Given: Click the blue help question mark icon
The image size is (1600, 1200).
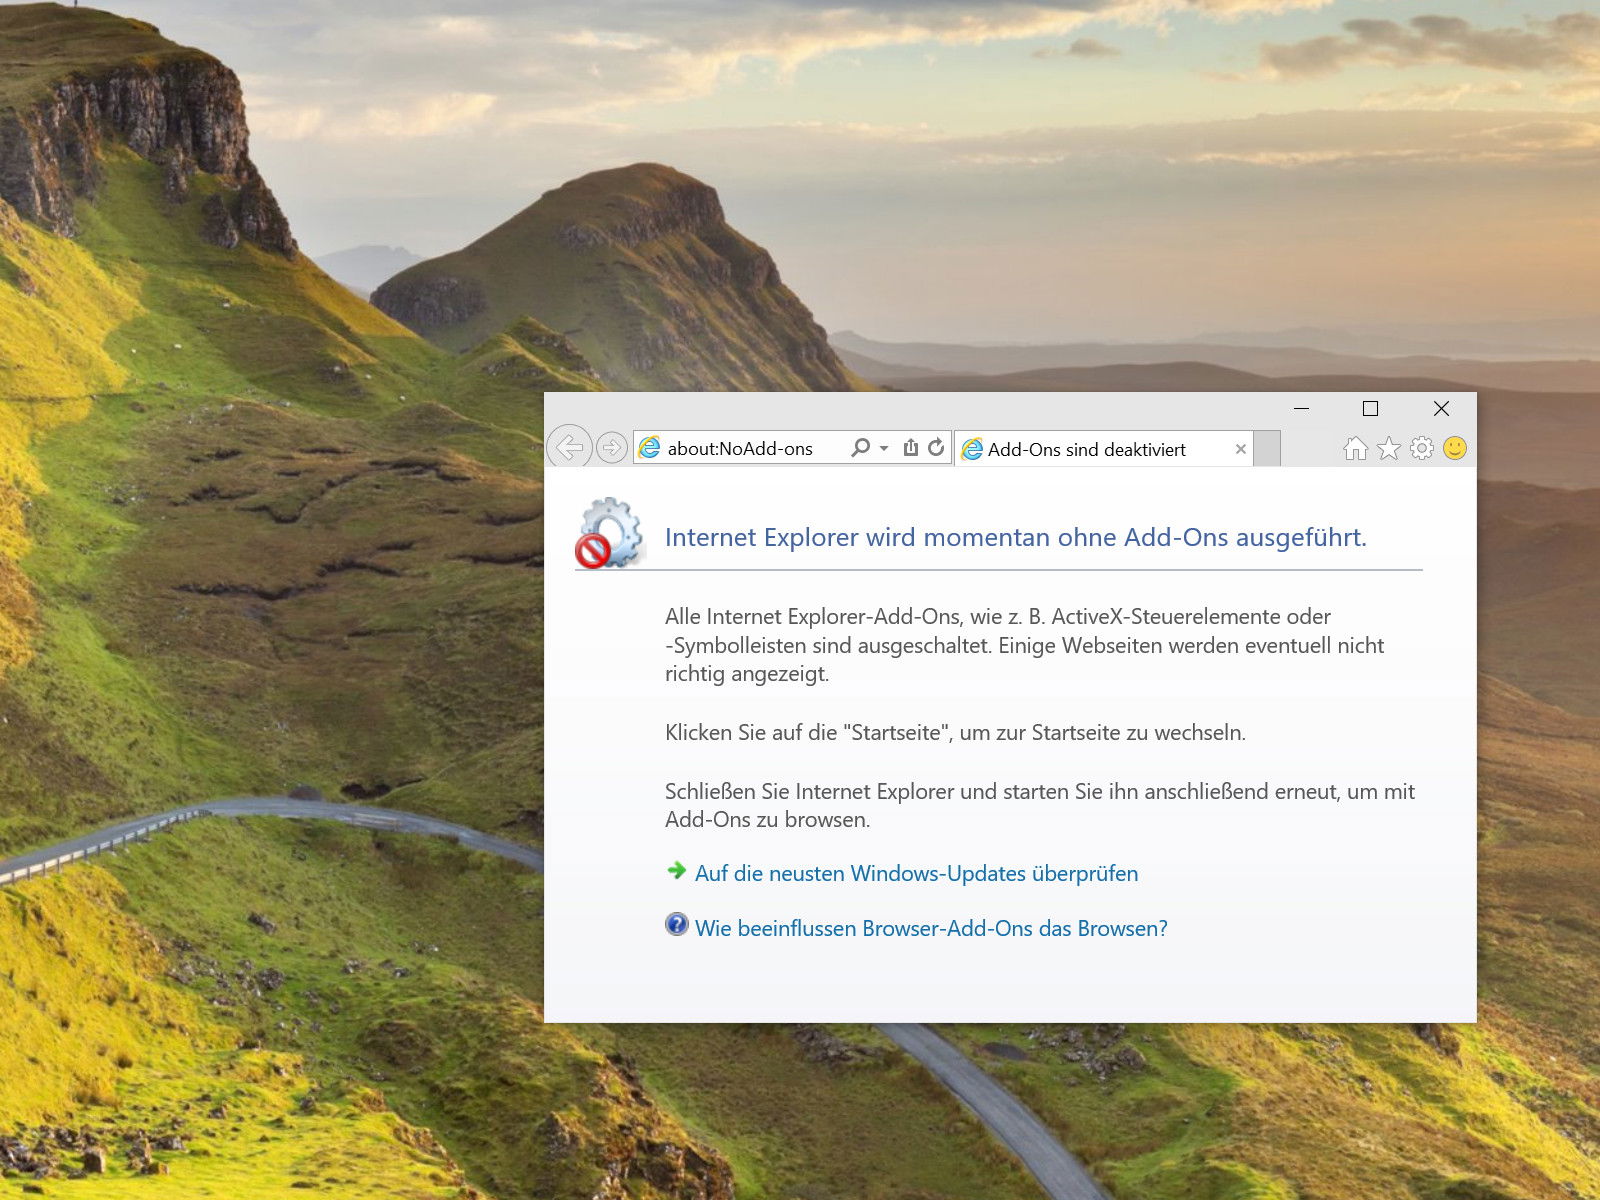Looking at the screenshot, I should click(x=677, y=924).
